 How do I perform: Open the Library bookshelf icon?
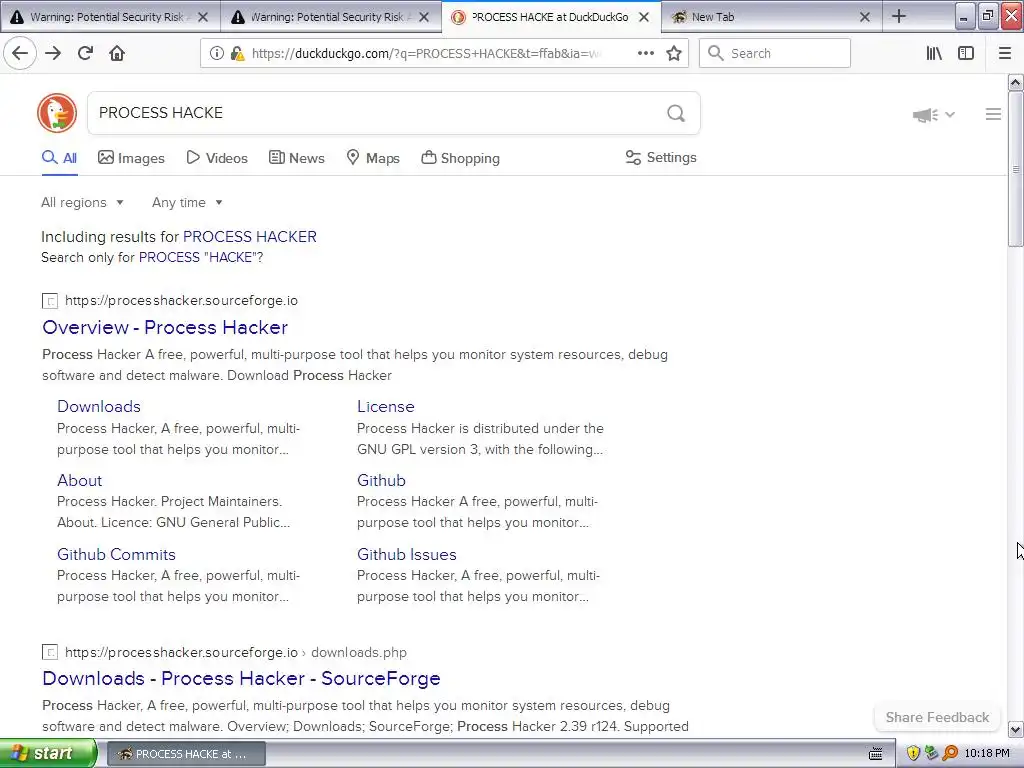pyautogui.click(x=934, y=54)
